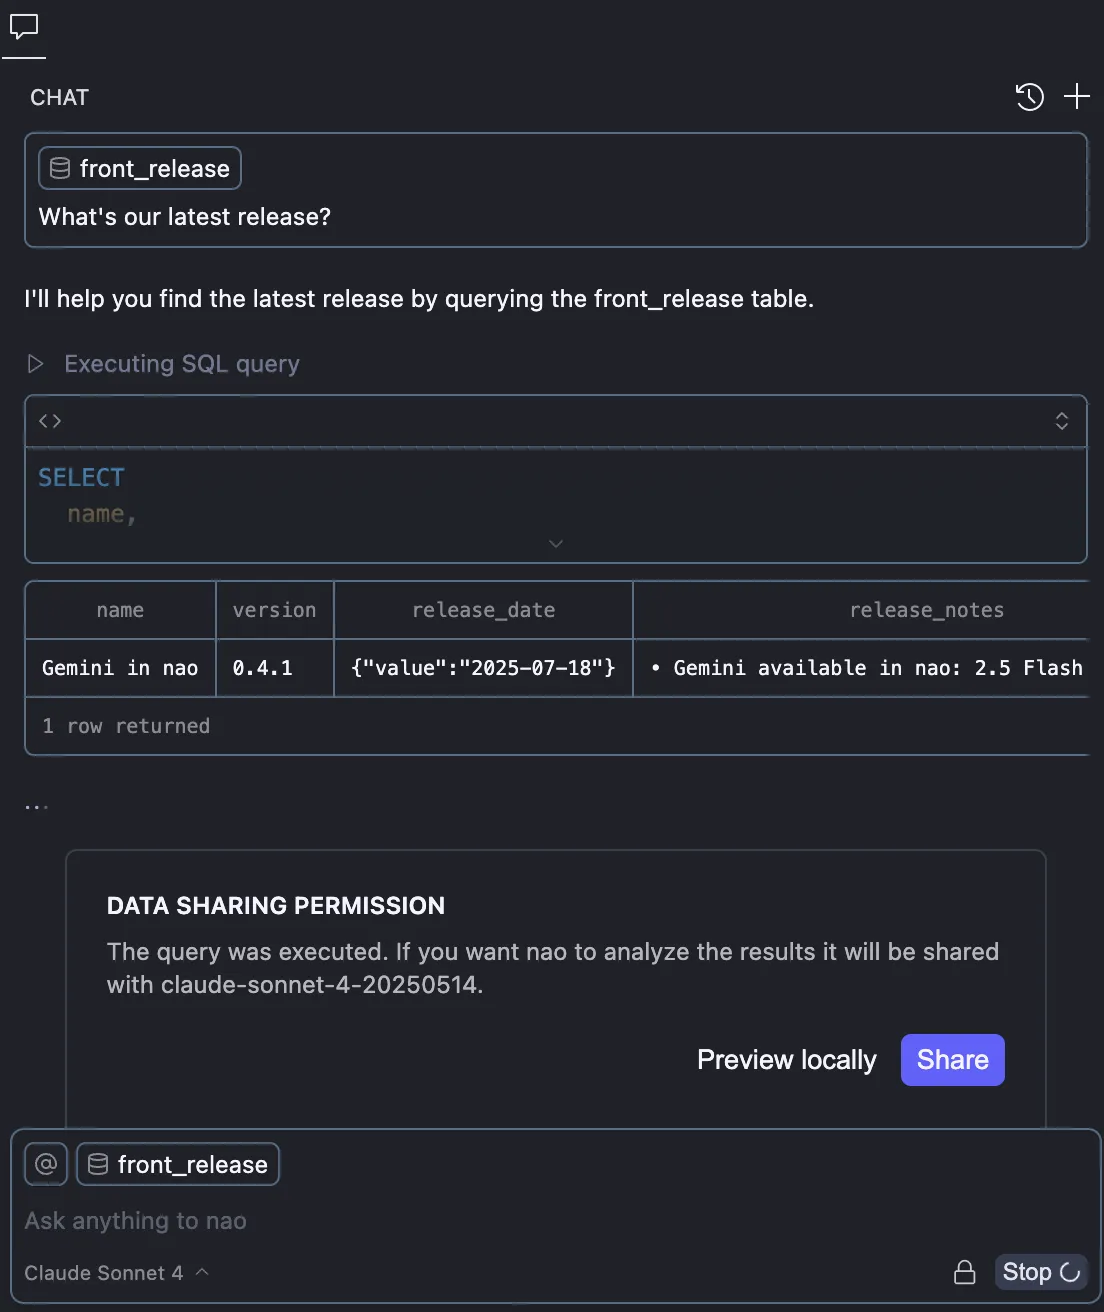The height and width of the screenshot is (1312, 1104).
Task: Select the Gemini in nao cell
Action: tap(120, 668)
